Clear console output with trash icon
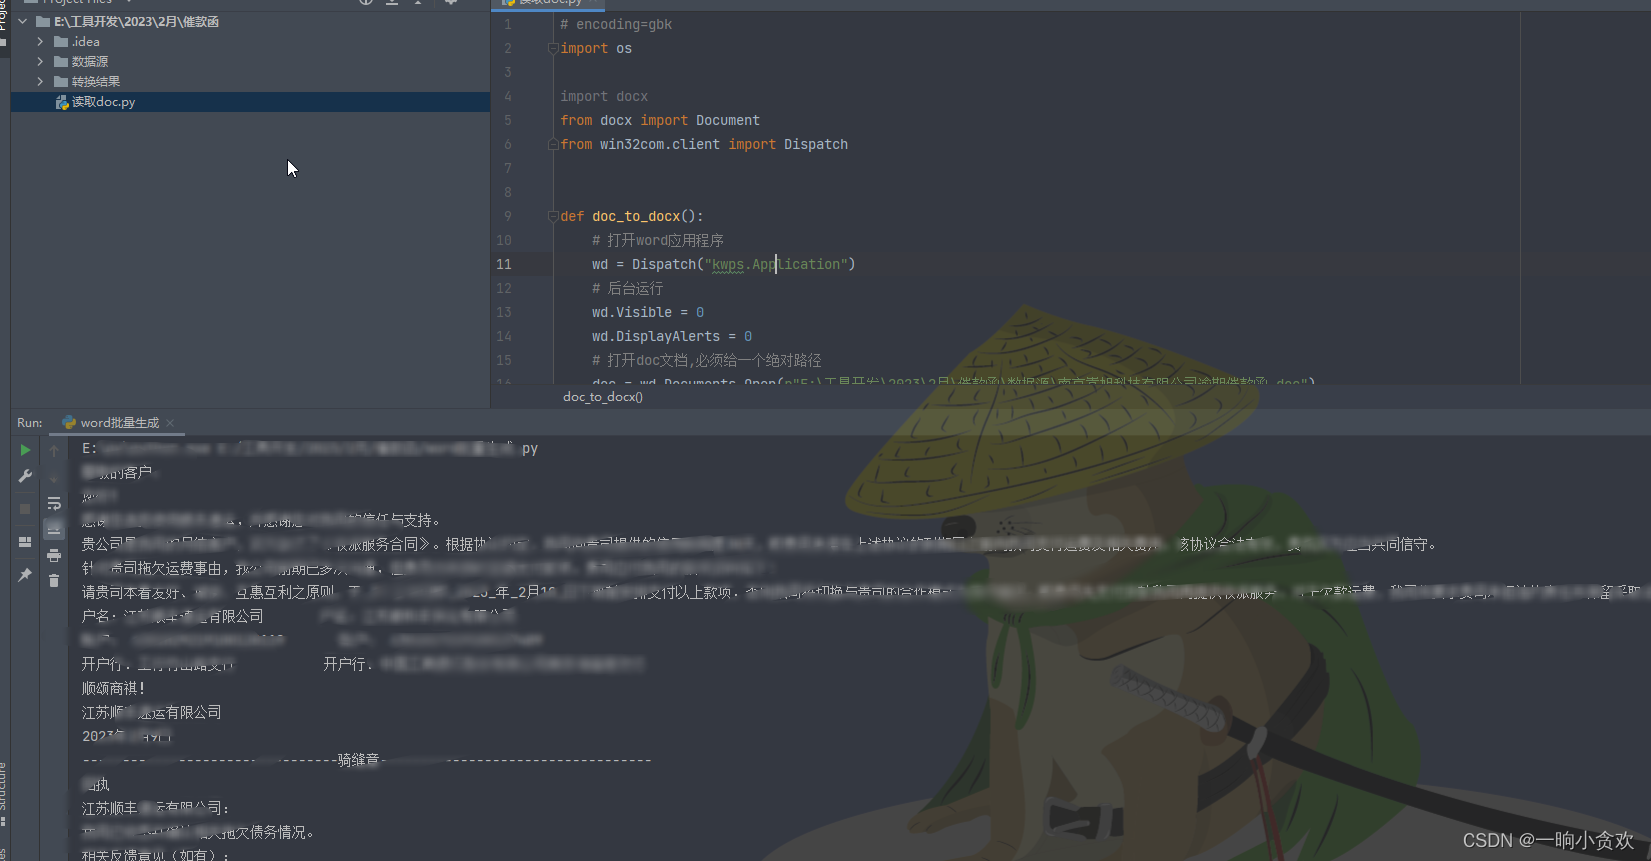 tap(54, 581)
